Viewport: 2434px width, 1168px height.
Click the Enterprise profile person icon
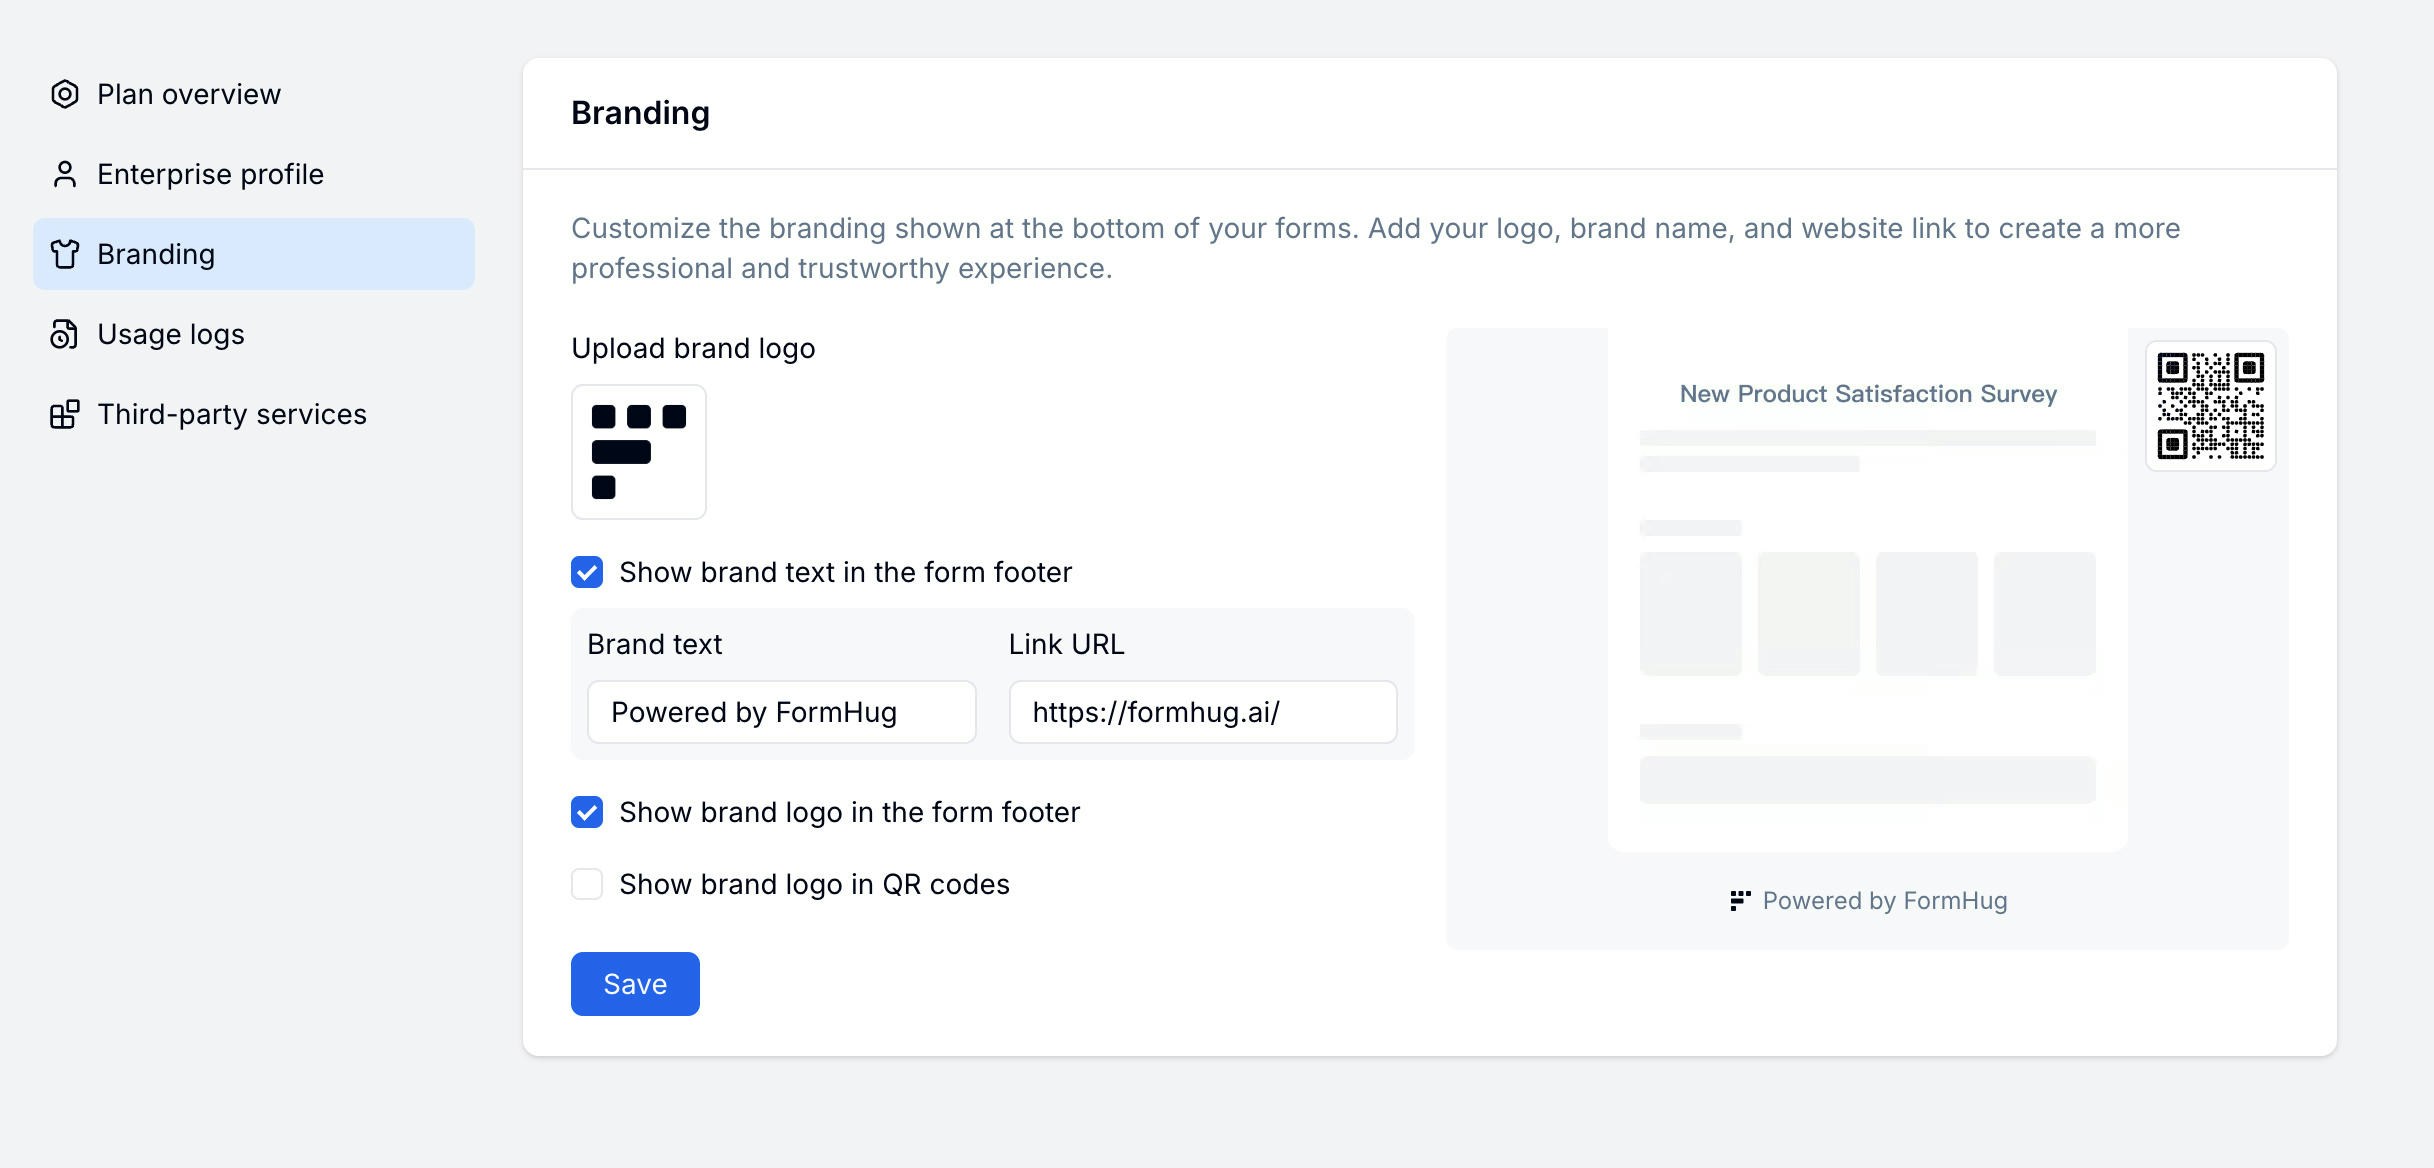[65, 174]
